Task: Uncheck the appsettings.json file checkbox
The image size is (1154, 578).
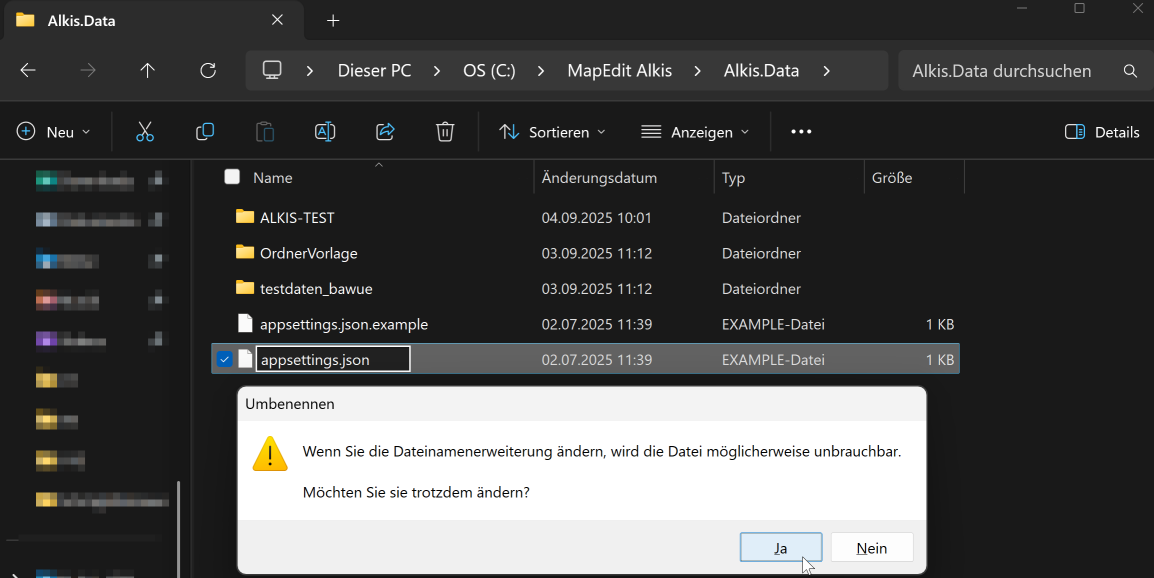Action: tap(225, 359)
